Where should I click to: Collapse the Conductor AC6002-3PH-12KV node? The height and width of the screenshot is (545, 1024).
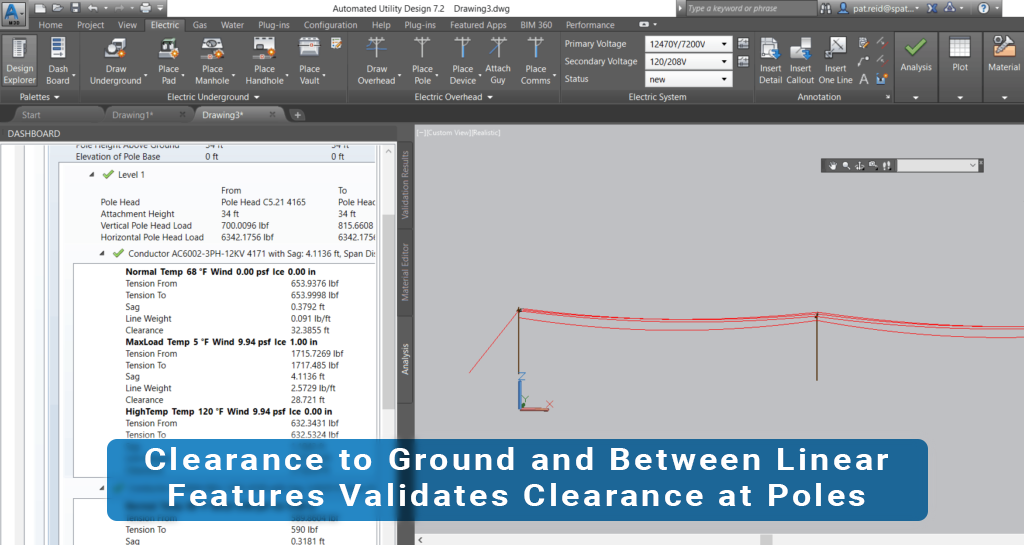coord(102,253)
